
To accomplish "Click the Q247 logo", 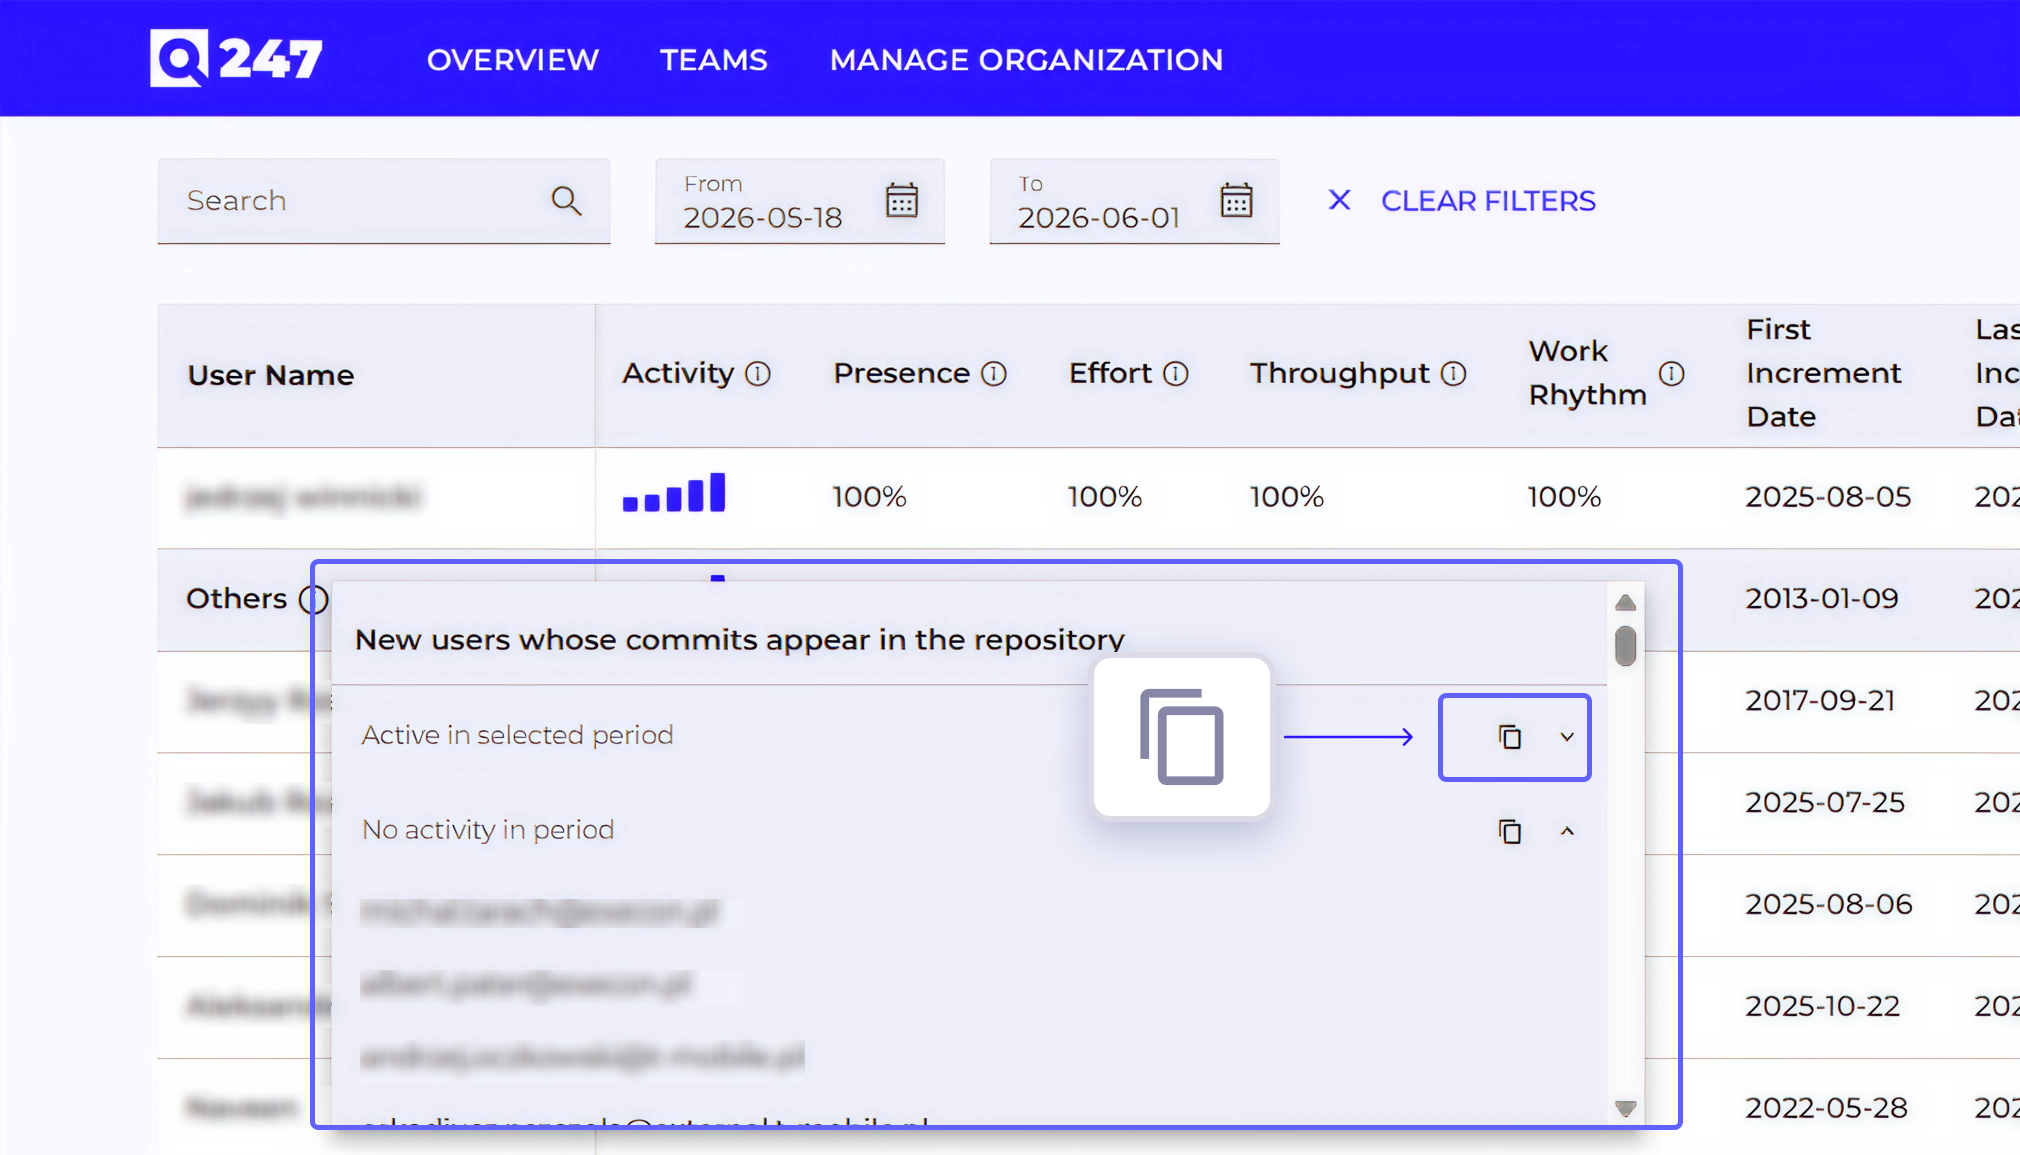I will pos(236,58).
